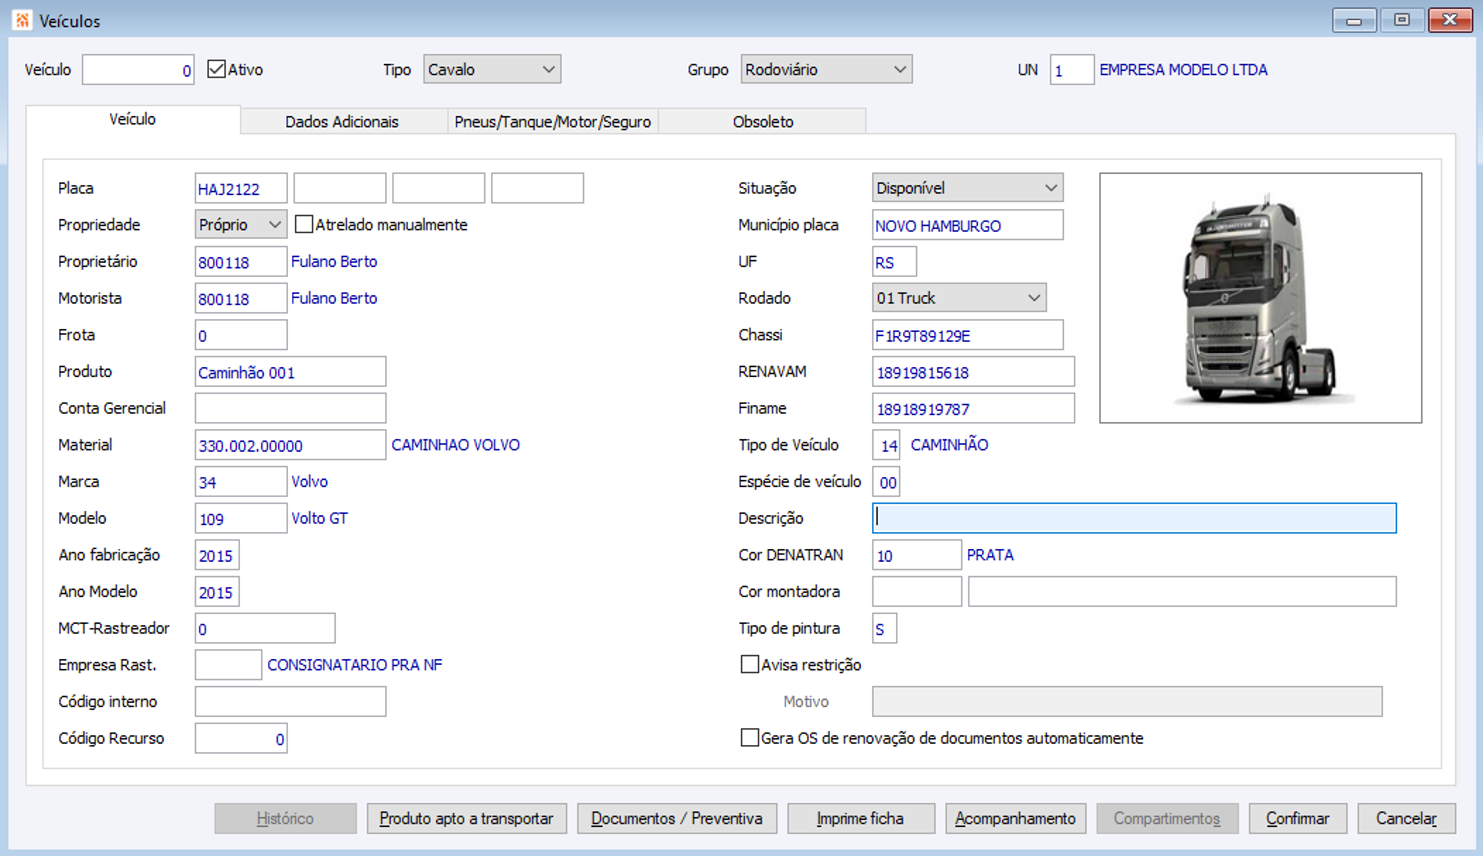Toggle the Ativo checkbox
Viewport: 1483px width, 856px height.
(x=216, y=69)
